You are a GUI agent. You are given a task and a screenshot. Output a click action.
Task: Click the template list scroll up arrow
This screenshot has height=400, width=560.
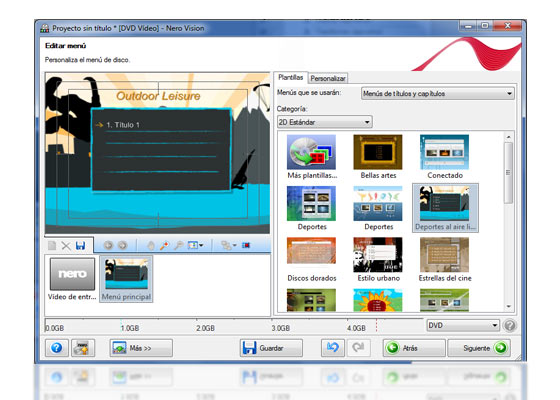tap(509, 137)
